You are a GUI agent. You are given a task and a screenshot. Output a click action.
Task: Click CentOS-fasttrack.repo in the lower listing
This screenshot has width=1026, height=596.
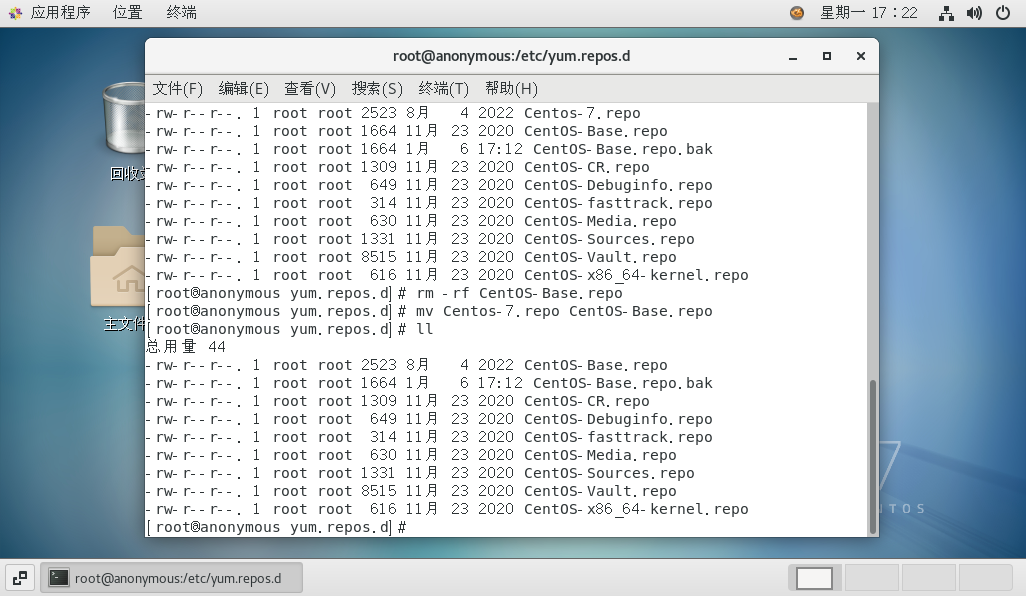618,437
